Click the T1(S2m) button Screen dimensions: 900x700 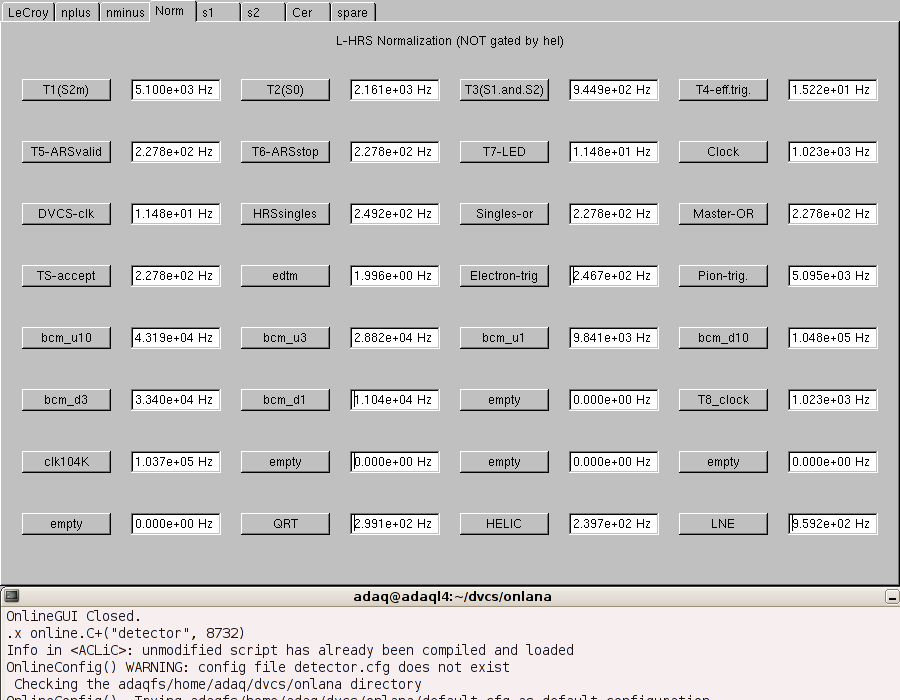point(66,90)
